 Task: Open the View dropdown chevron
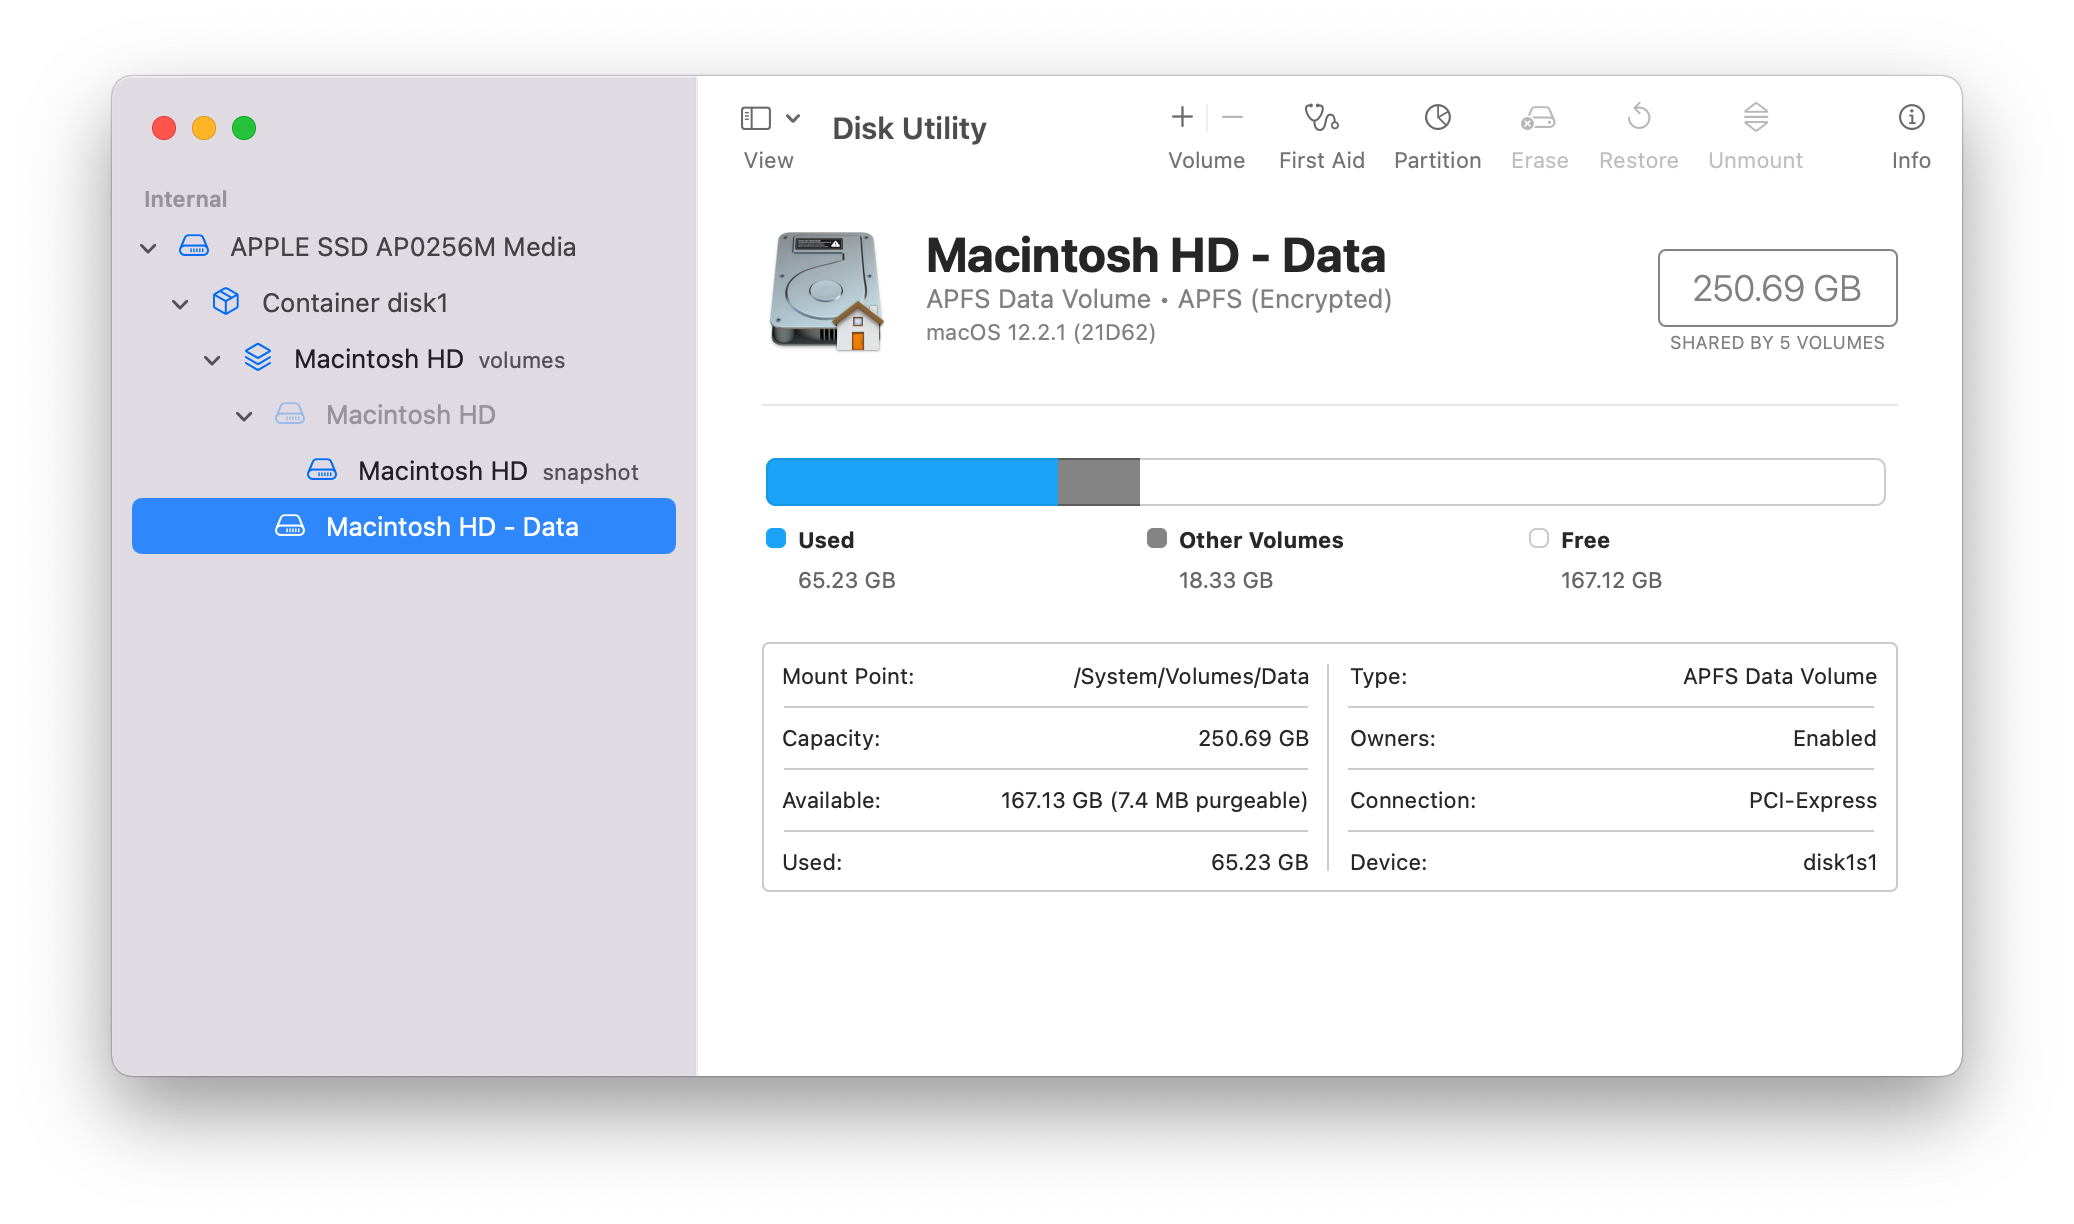793,119
